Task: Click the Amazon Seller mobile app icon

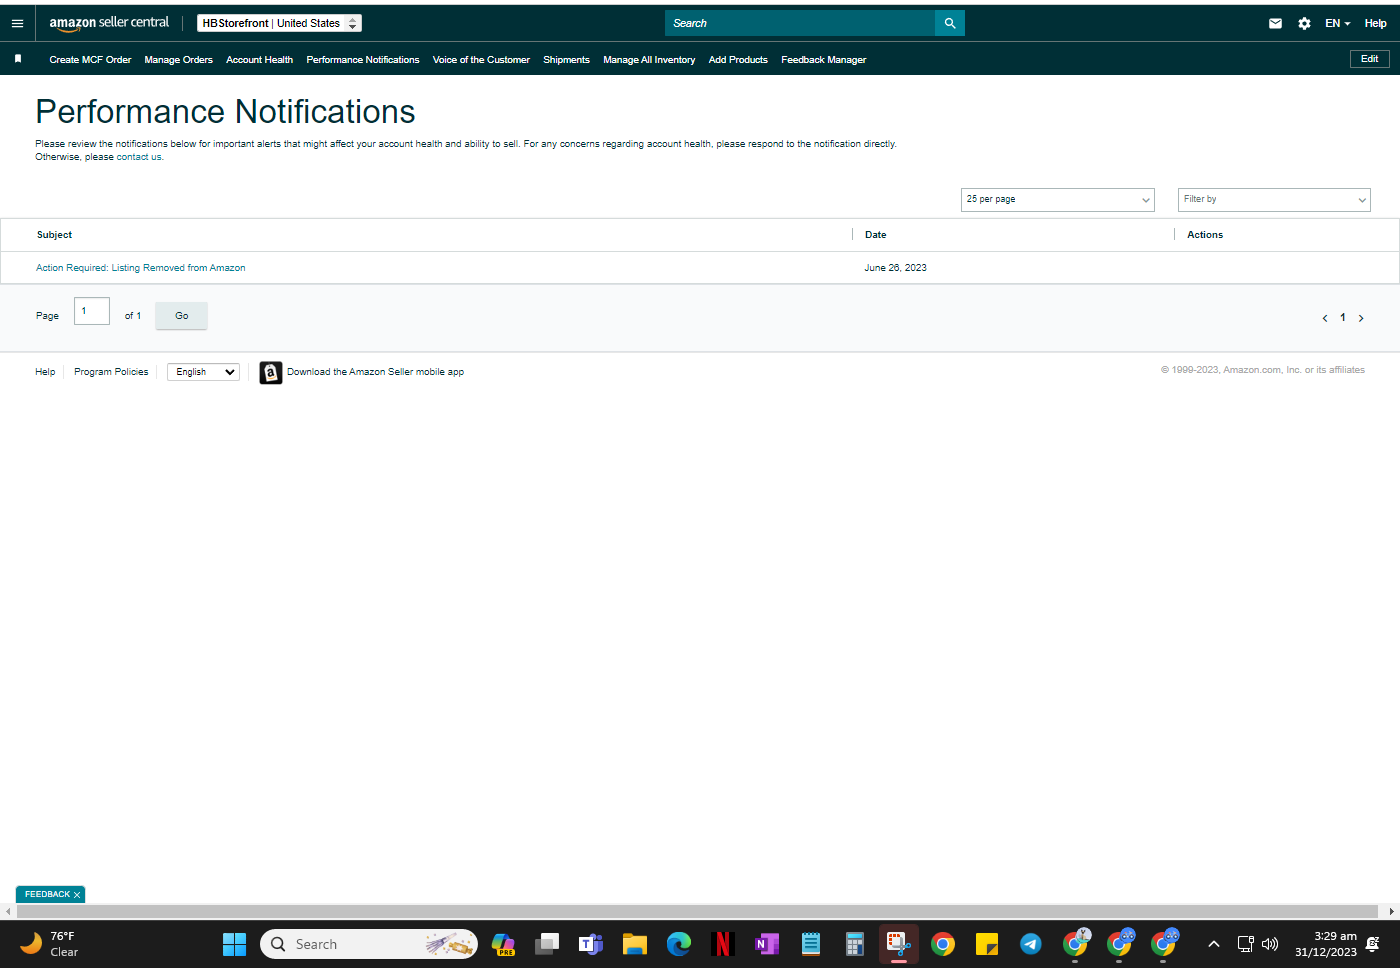Action: pos(270,372)
